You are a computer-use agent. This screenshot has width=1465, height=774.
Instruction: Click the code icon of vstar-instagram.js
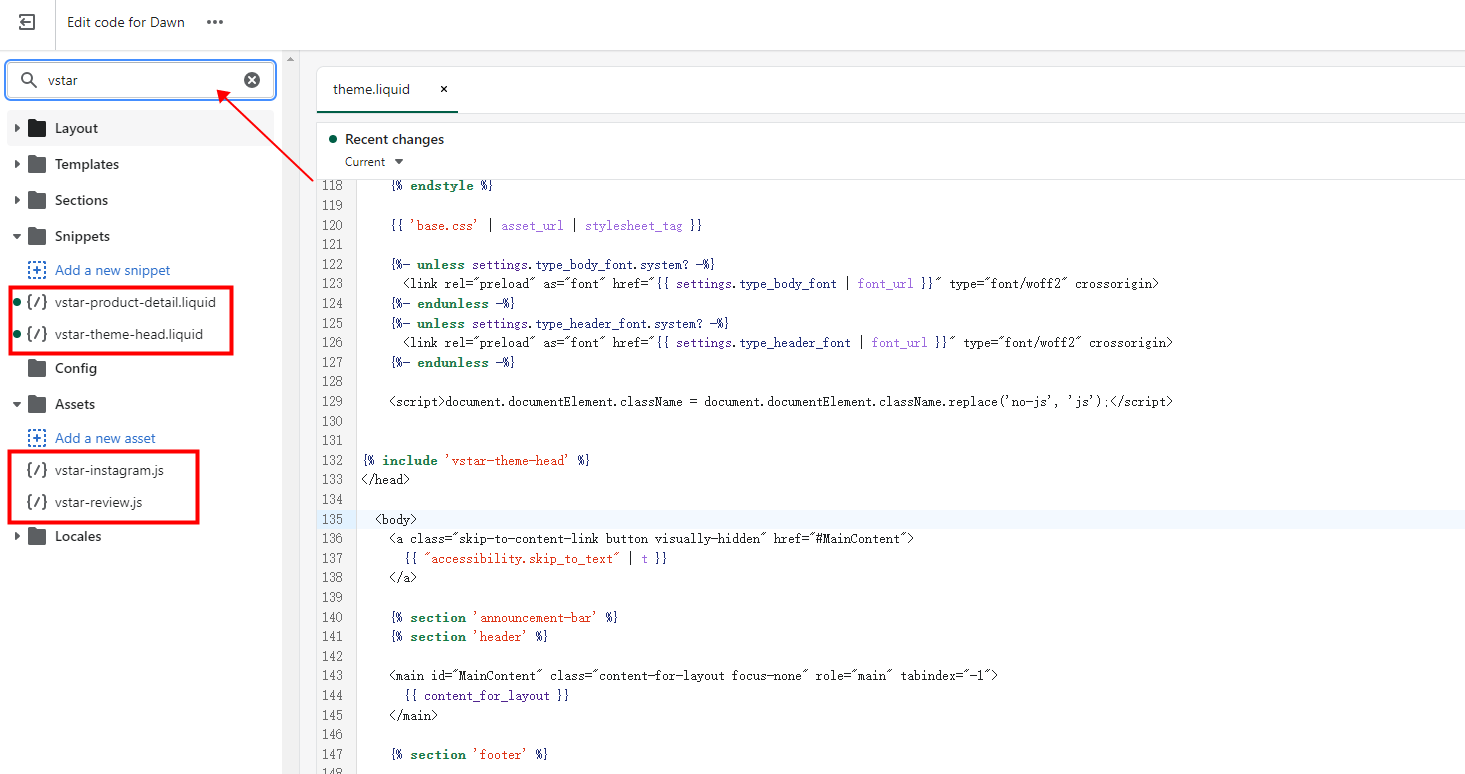(x=37, y=470)
